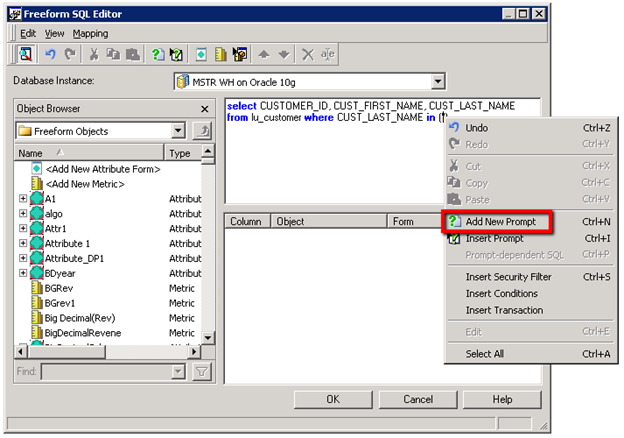
Task: Click the Cut scissors toolbar icon
Action: tap(94, 55)
